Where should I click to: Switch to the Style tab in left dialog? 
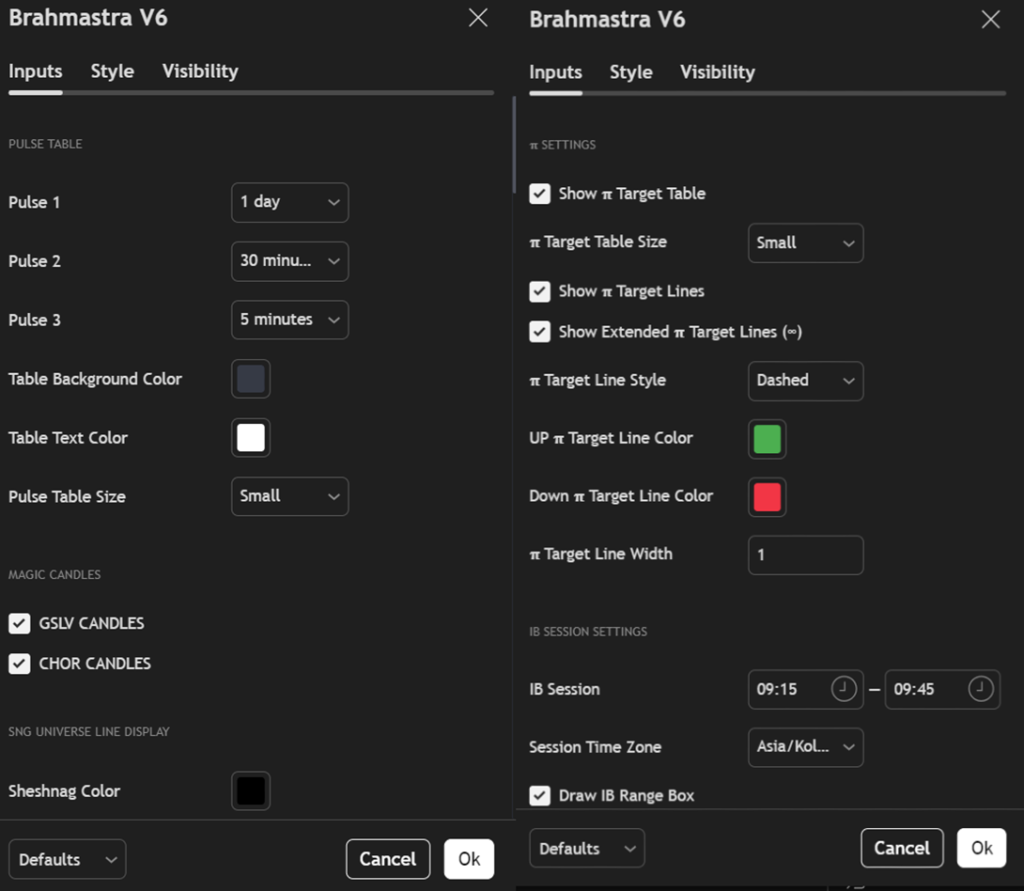coord(112,71)
